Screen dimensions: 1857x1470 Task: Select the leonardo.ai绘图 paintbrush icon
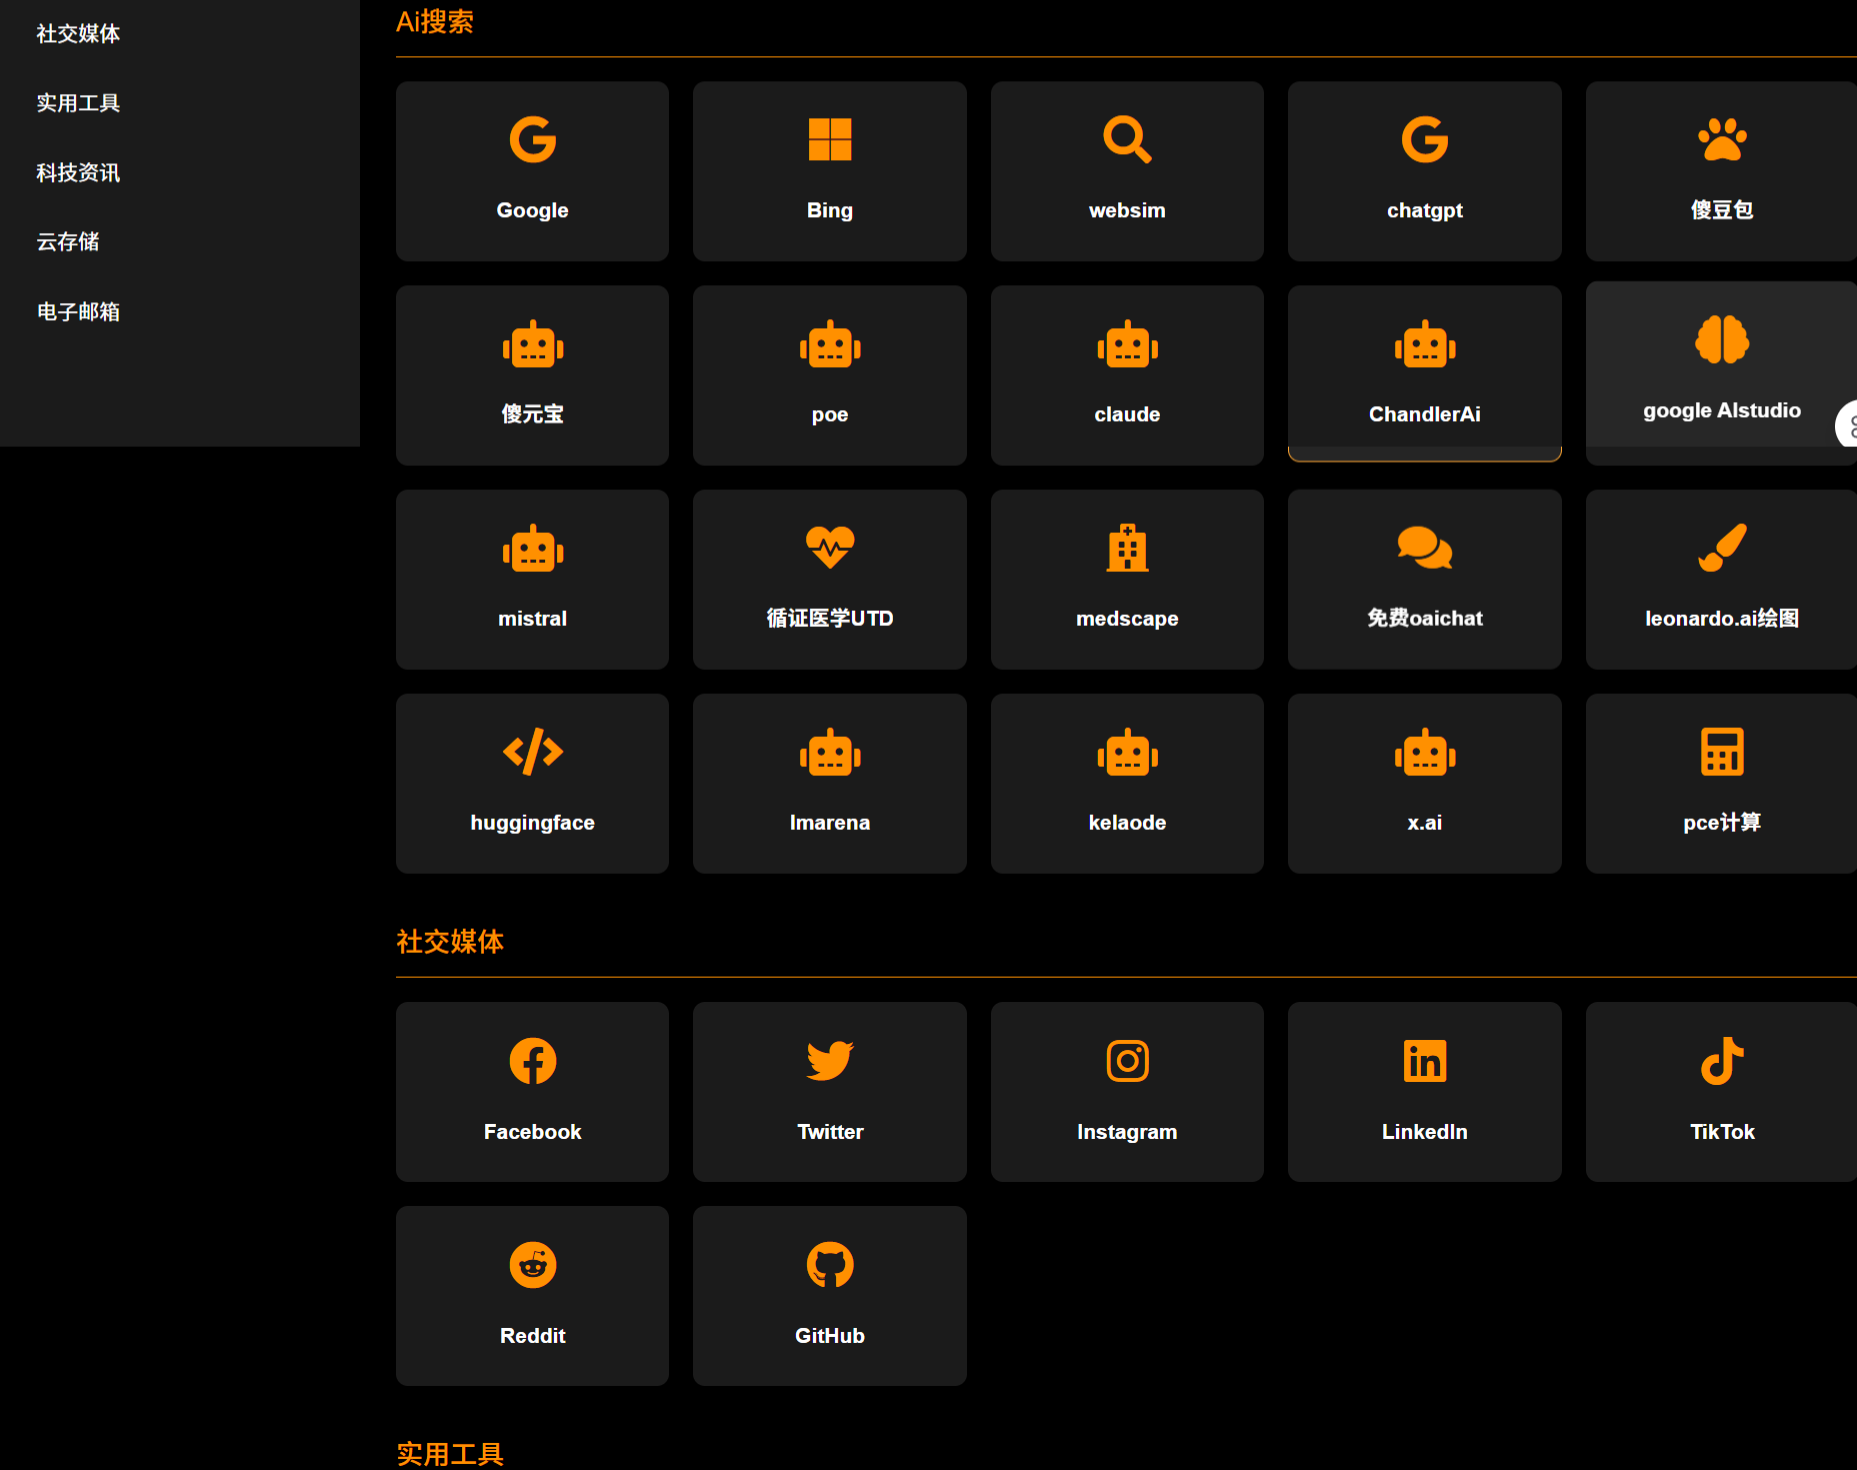1721,579
